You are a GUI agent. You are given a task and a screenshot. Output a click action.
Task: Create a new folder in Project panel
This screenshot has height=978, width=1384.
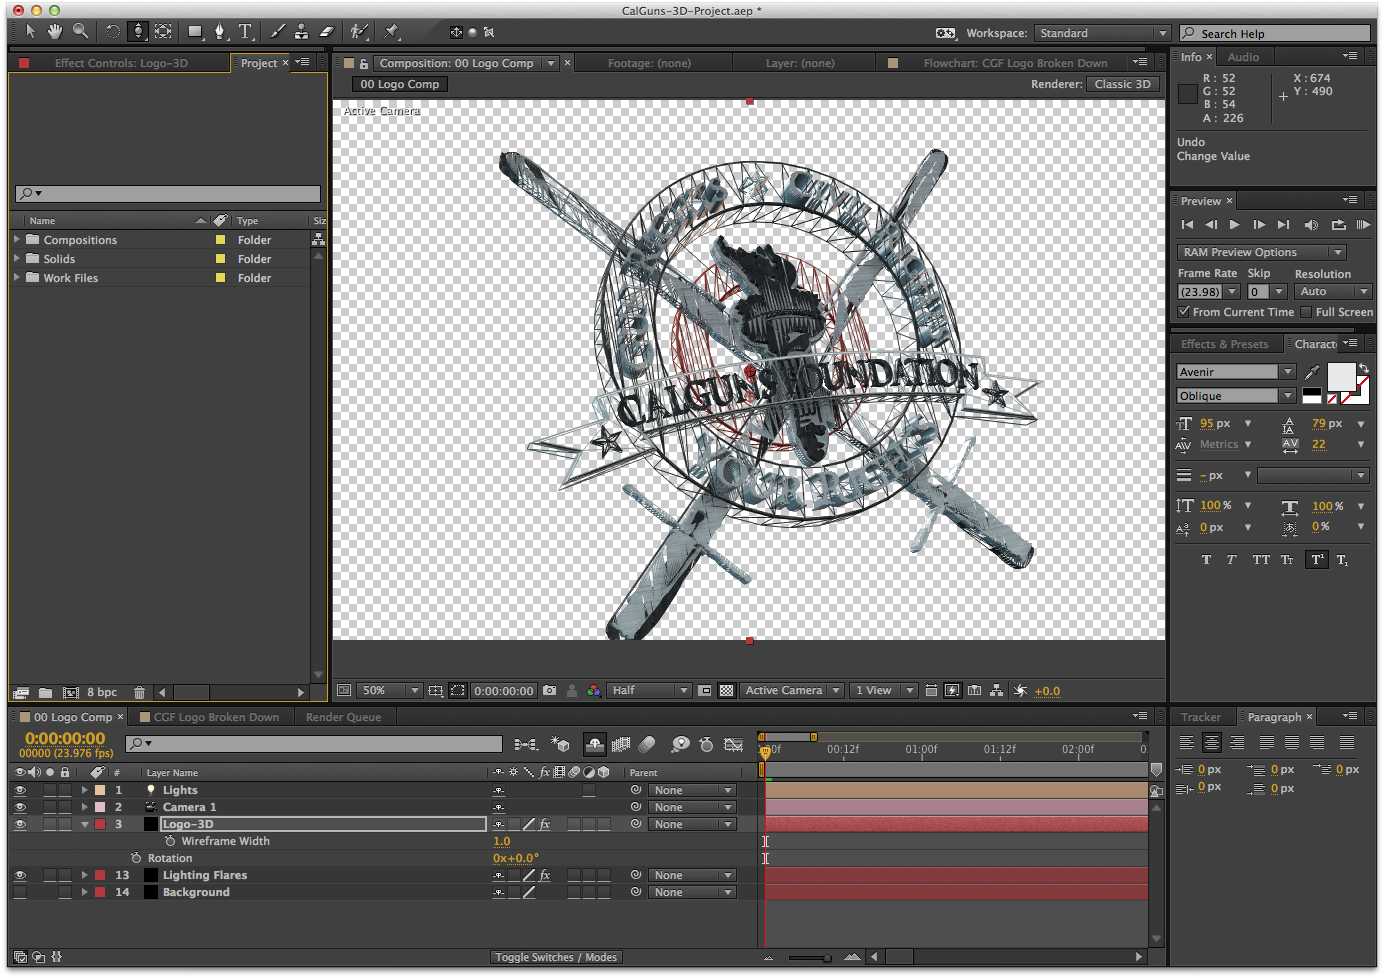pos(46,692)
